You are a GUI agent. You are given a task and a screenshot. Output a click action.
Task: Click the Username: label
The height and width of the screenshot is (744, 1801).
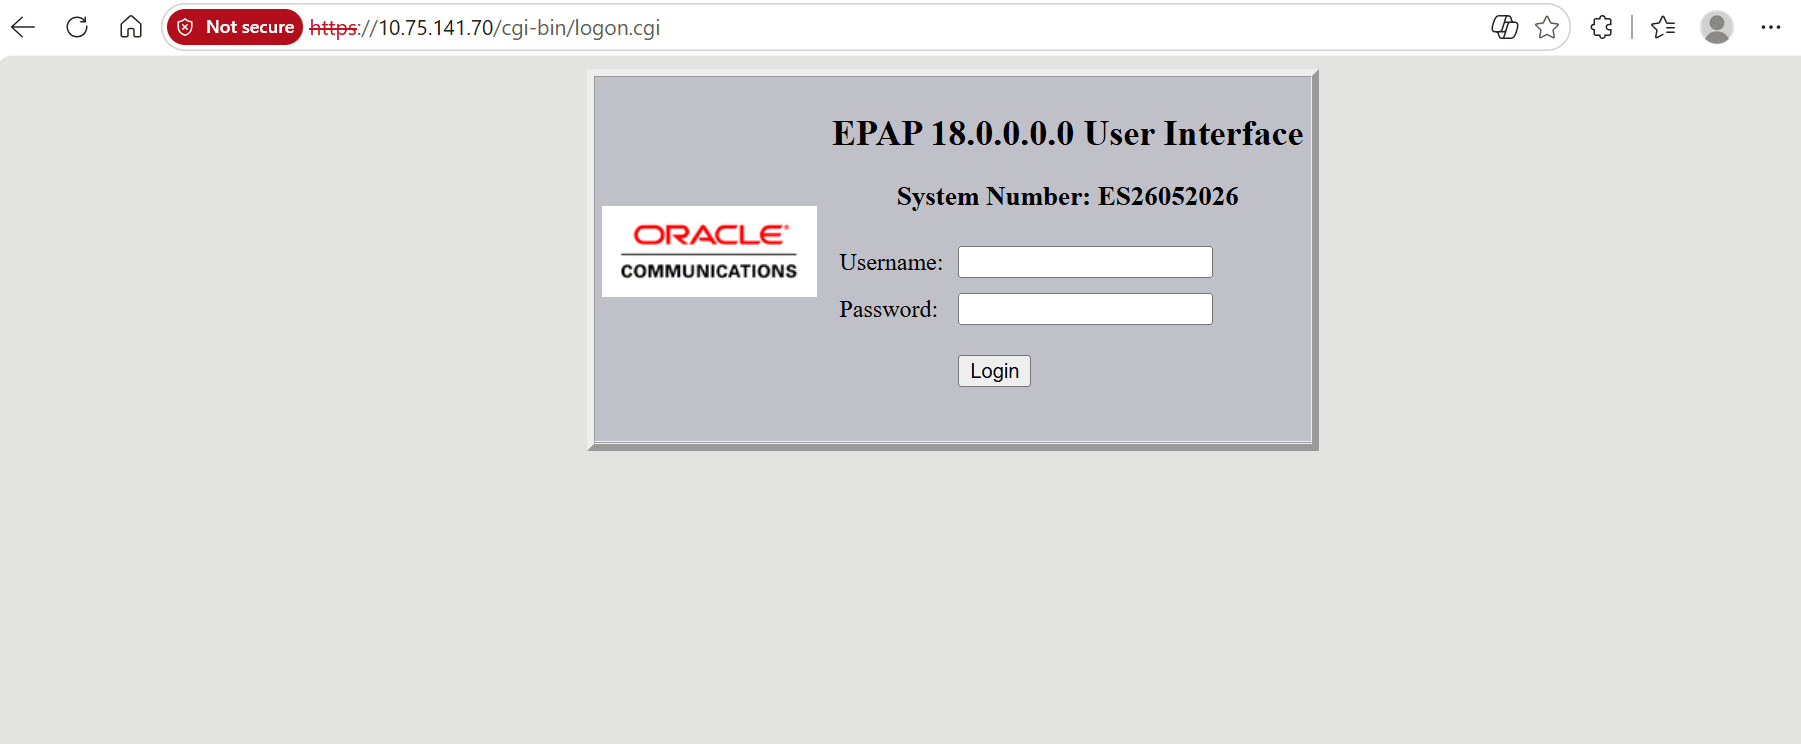[891, 262]
